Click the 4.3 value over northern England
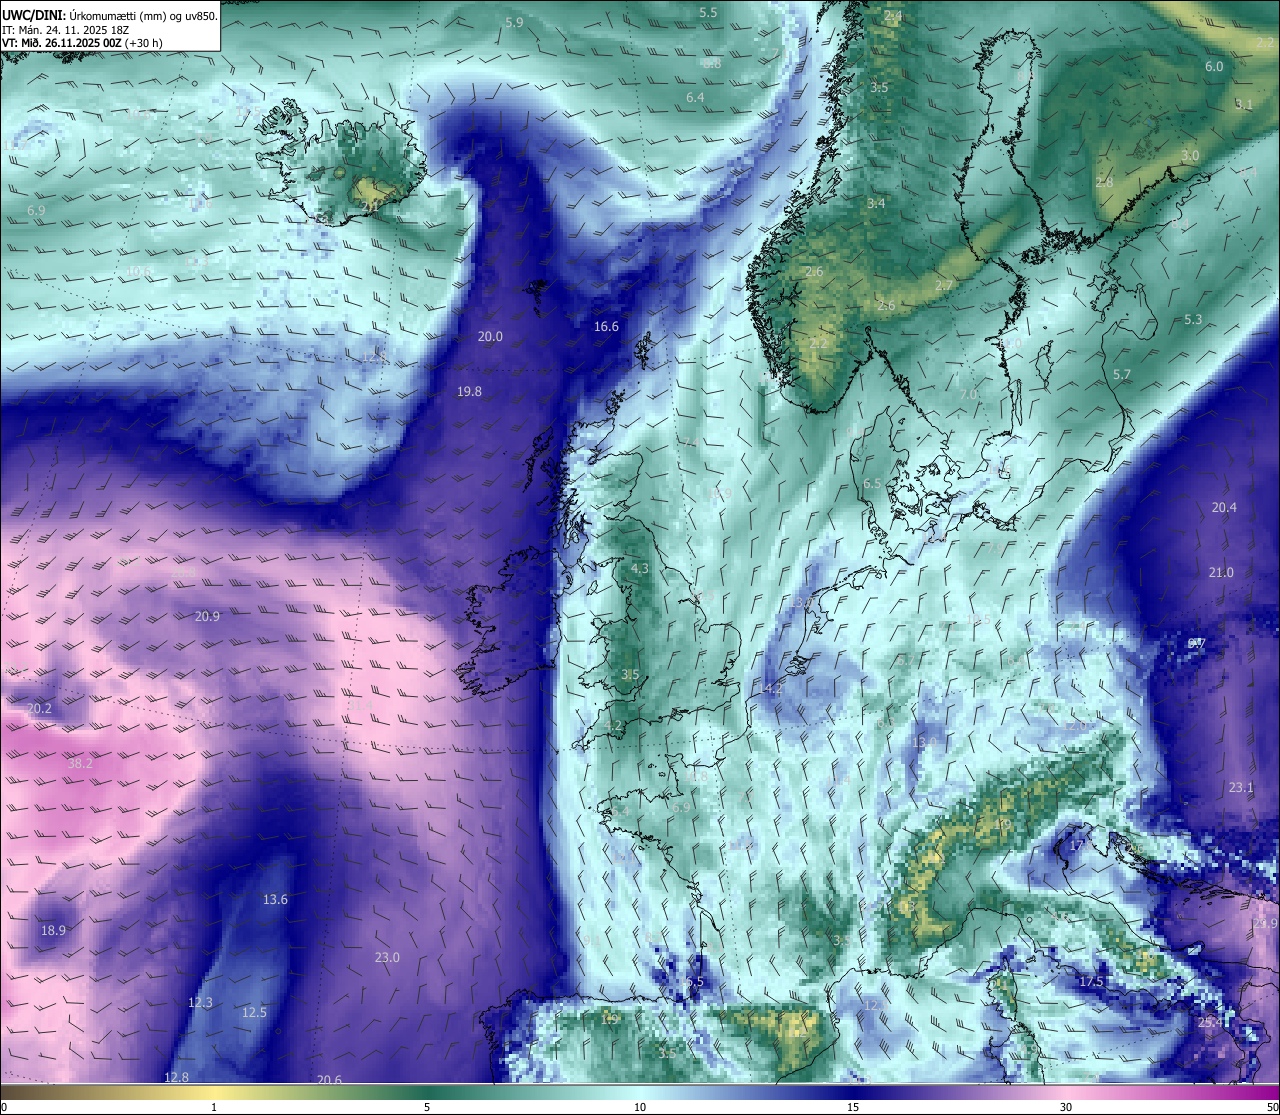 [639, 569]
